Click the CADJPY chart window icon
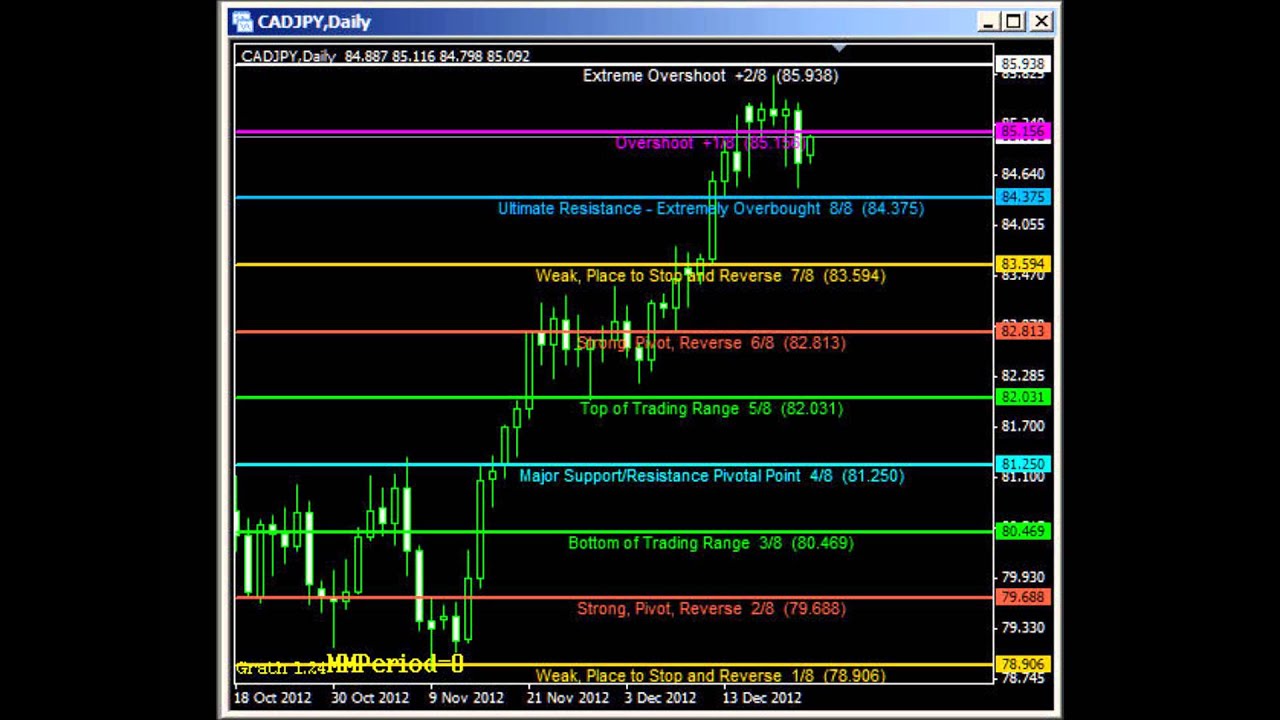The image size is (1280, 720). 241,21
